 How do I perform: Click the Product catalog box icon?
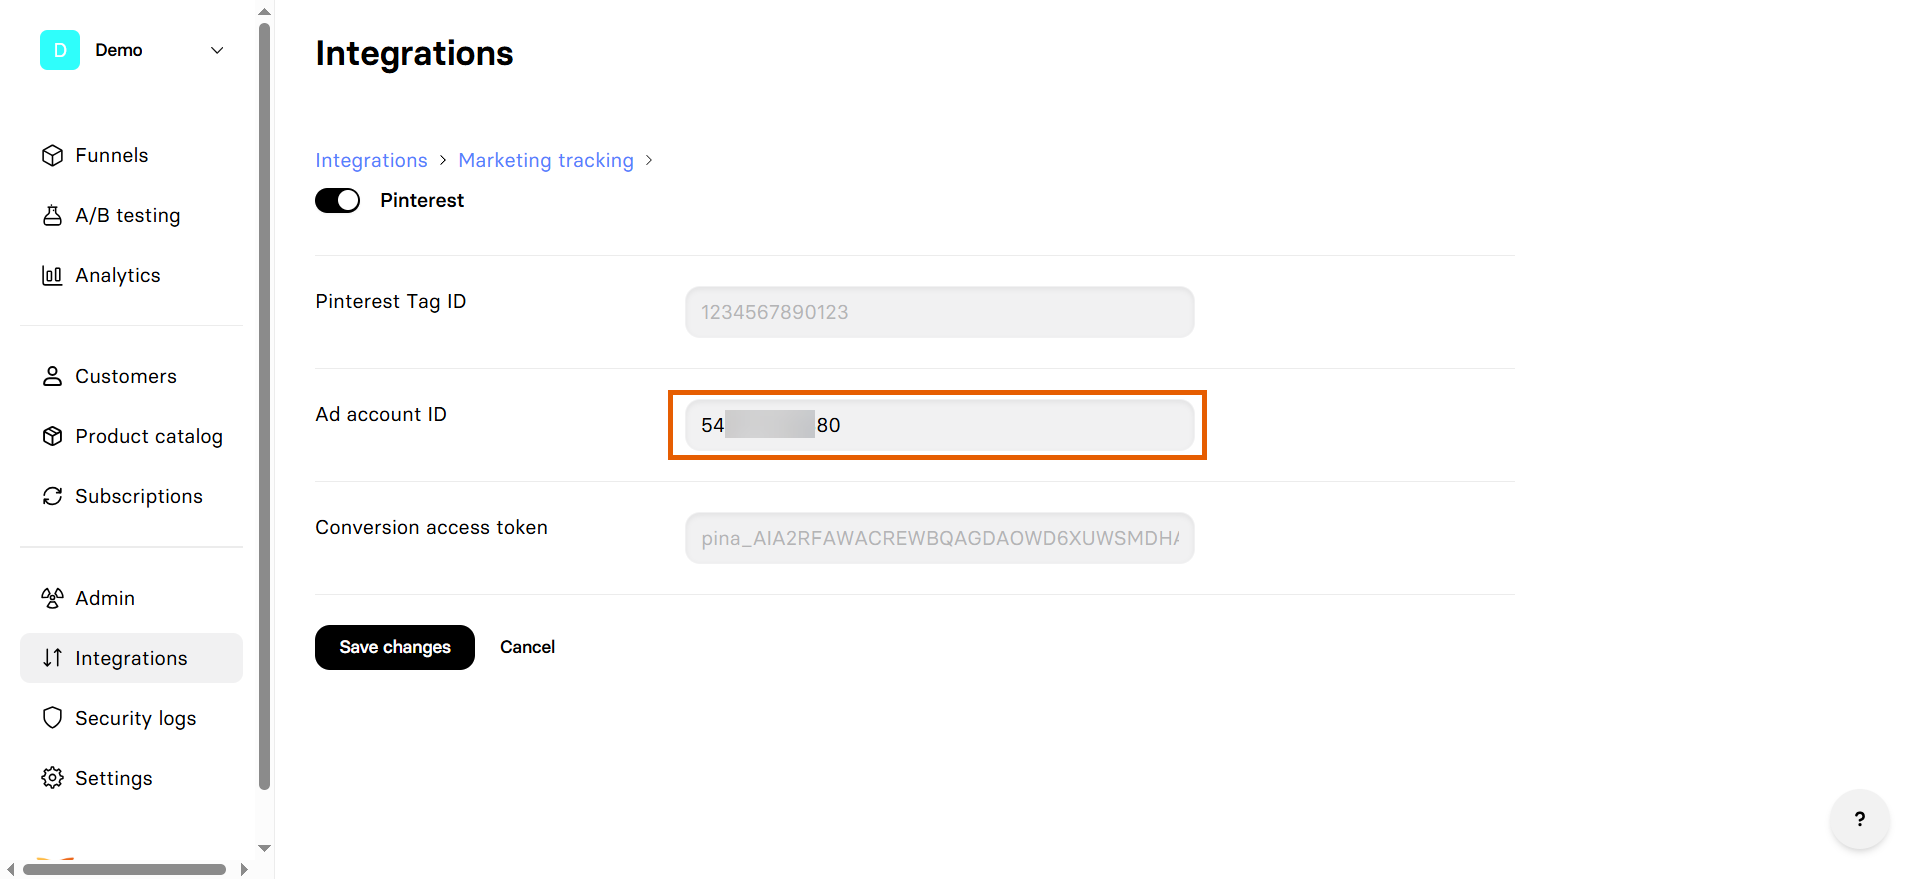(x=53, y=436)
